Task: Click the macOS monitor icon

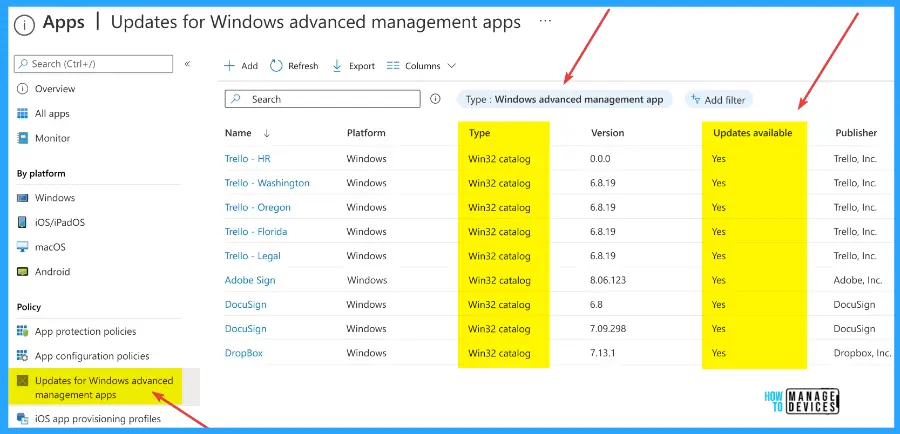Action: (22, 247)
